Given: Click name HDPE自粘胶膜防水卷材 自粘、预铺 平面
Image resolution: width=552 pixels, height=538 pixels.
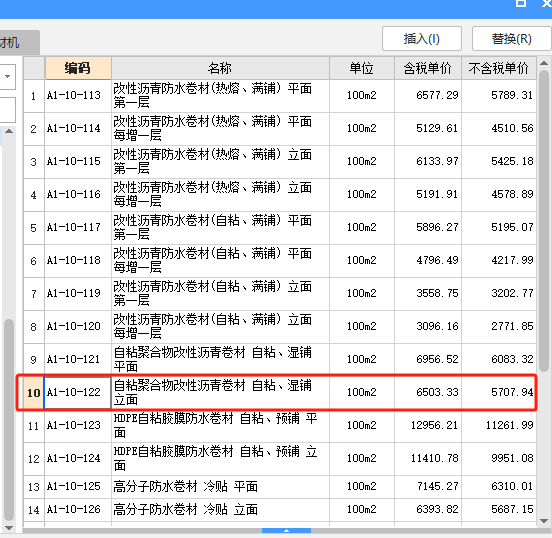Looking at the screenshot, I should coord(215,425).
